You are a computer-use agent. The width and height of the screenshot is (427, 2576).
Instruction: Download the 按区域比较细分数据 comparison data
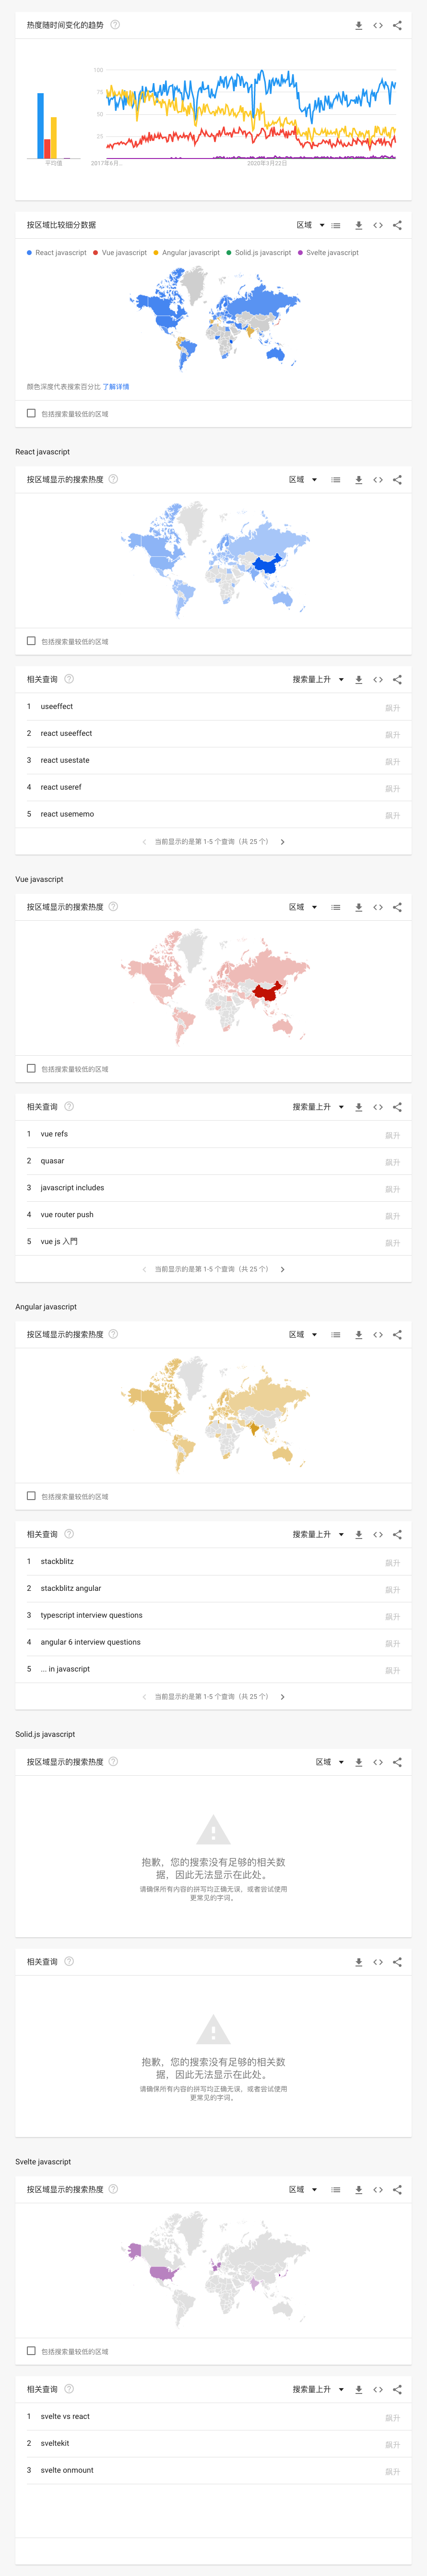click(358, 226)
